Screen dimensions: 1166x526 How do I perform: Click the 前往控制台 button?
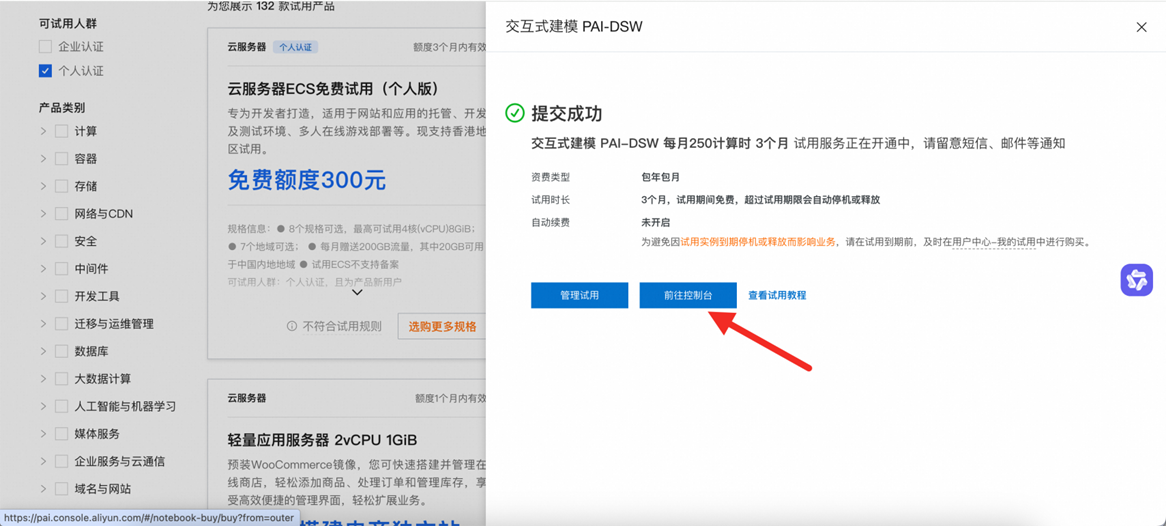coord(688,295)
